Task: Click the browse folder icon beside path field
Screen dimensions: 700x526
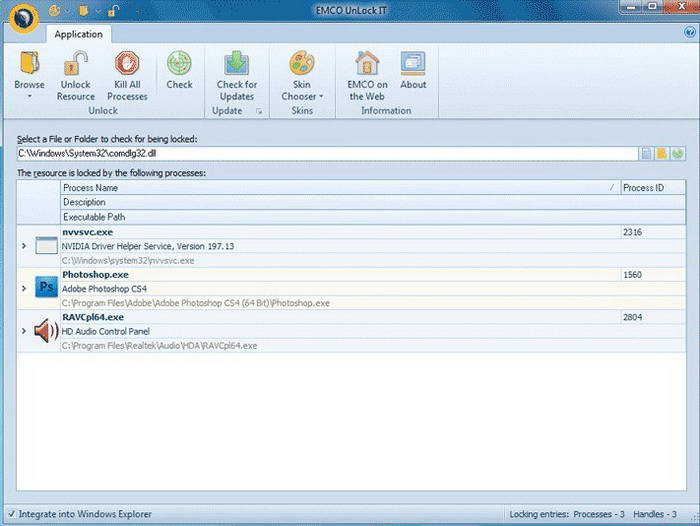Action: (x=662, y=154)
